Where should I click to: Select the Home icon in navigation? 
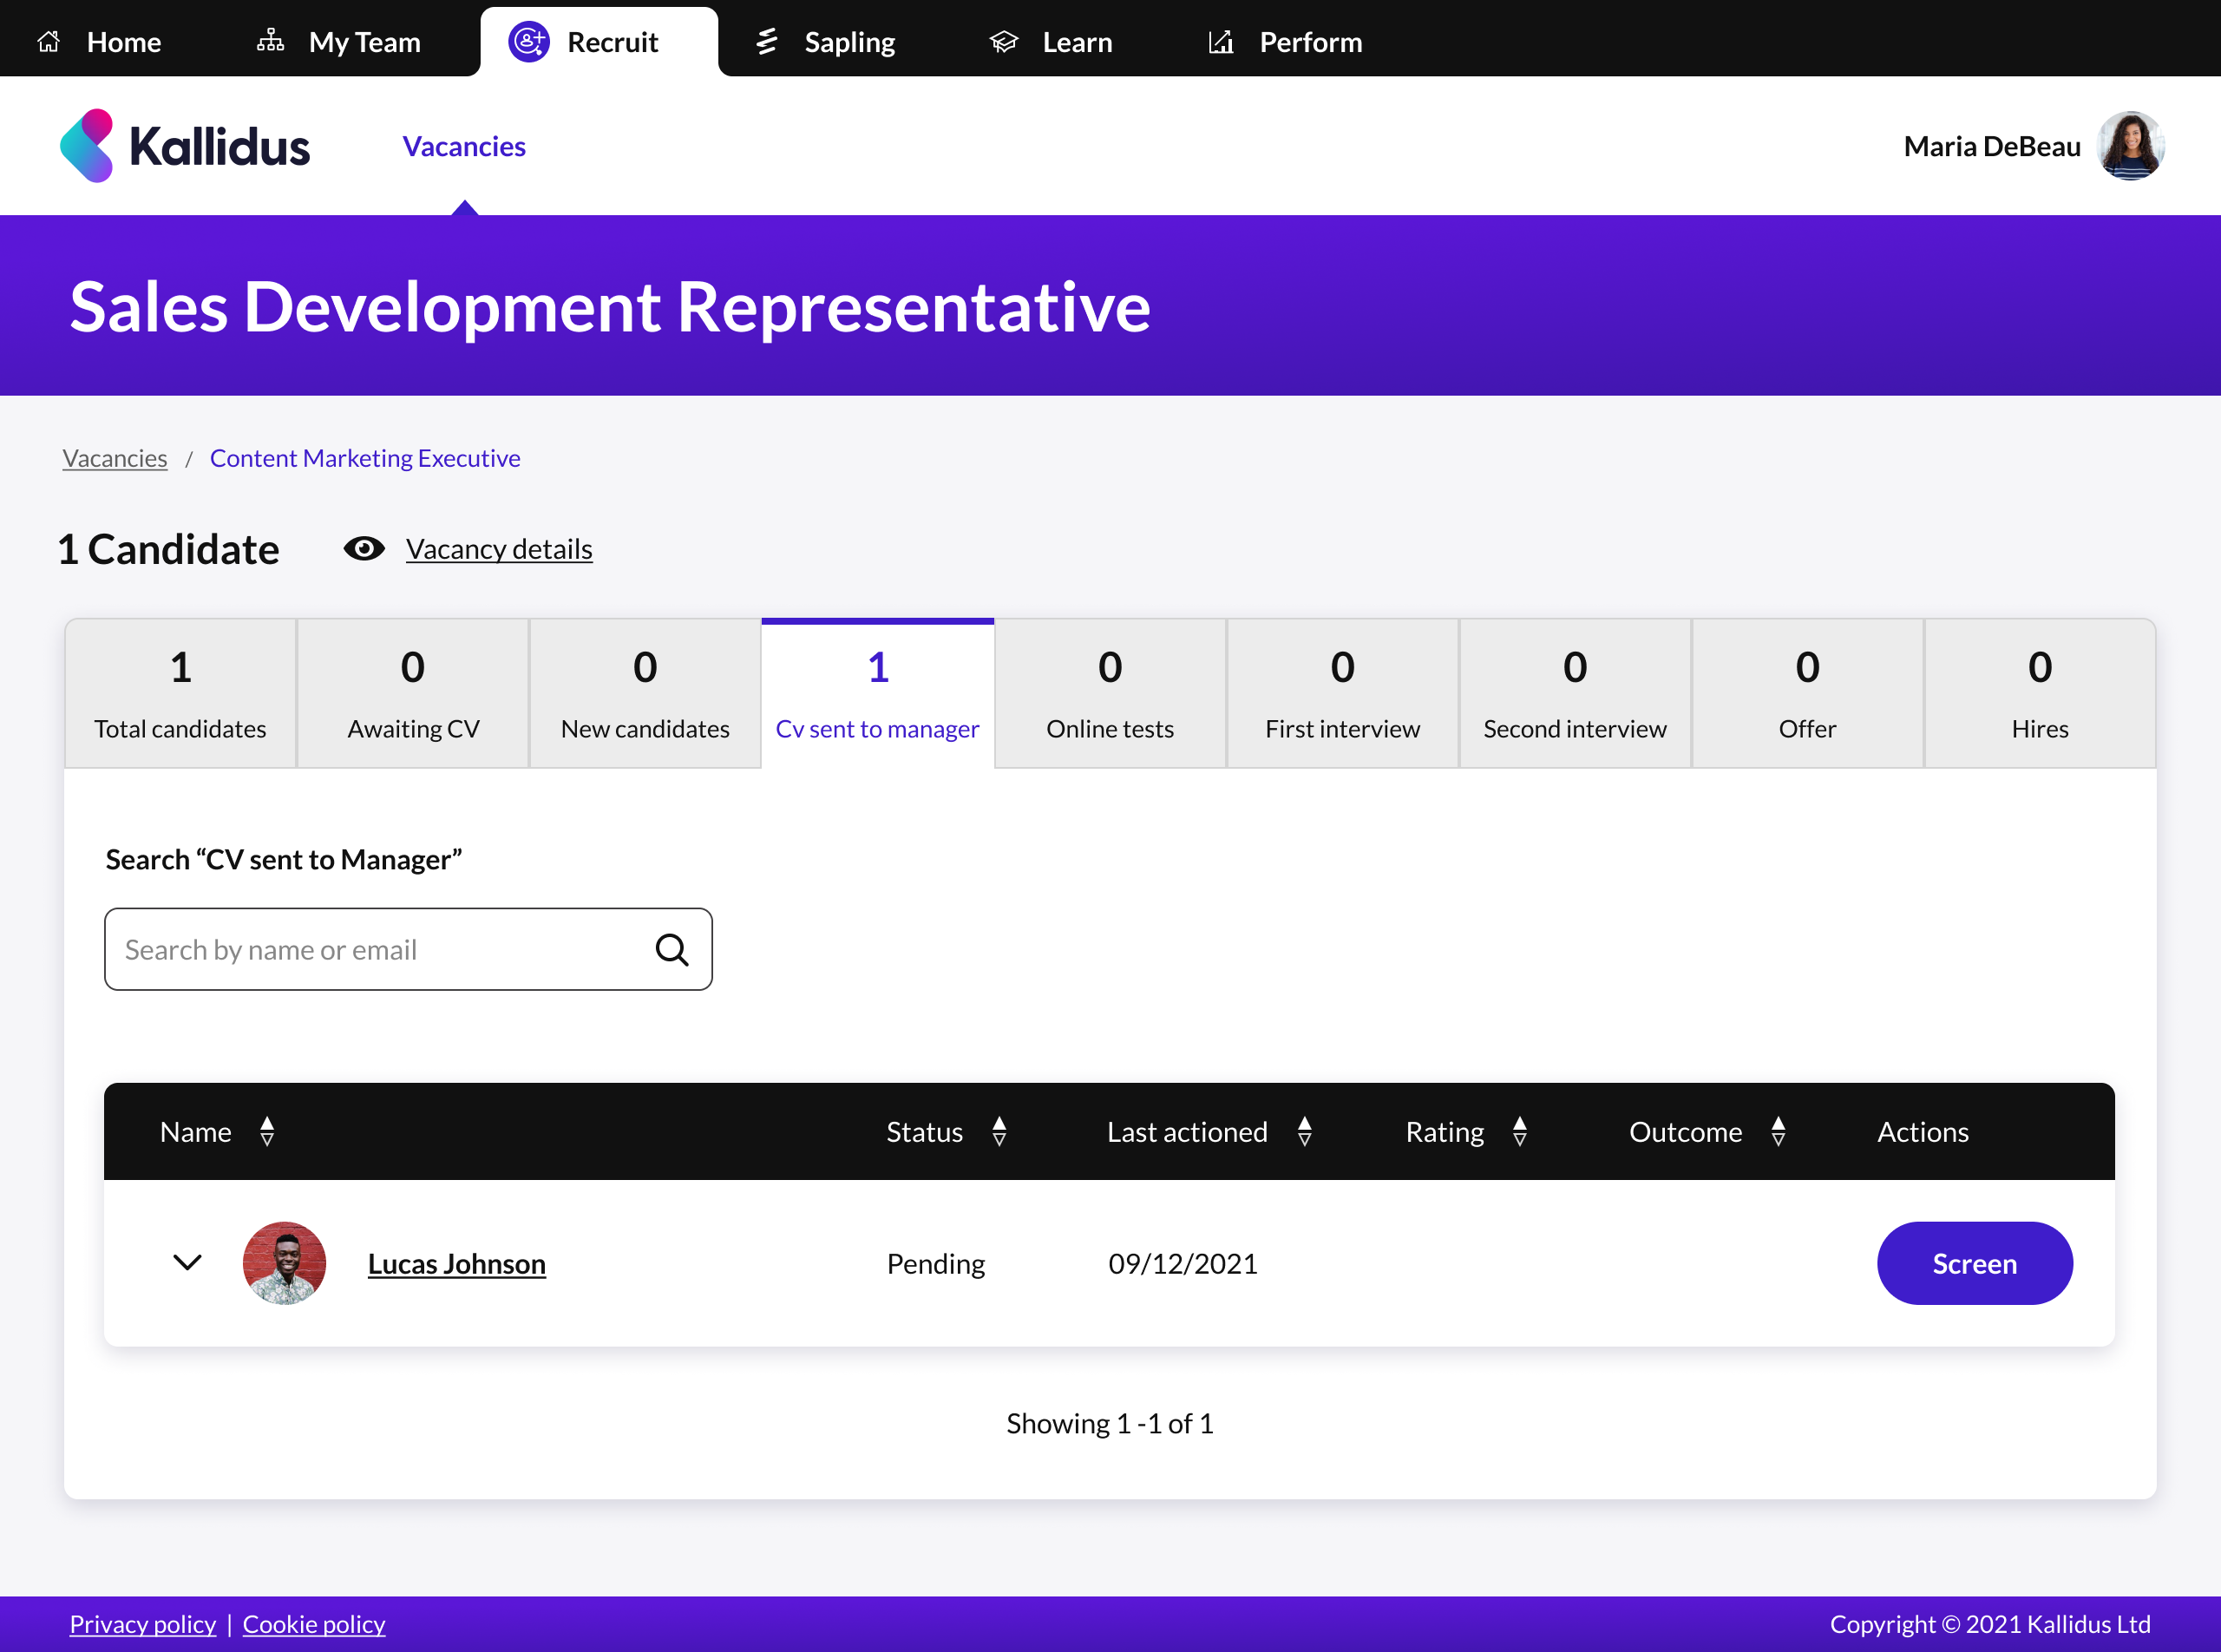(49, 41)
